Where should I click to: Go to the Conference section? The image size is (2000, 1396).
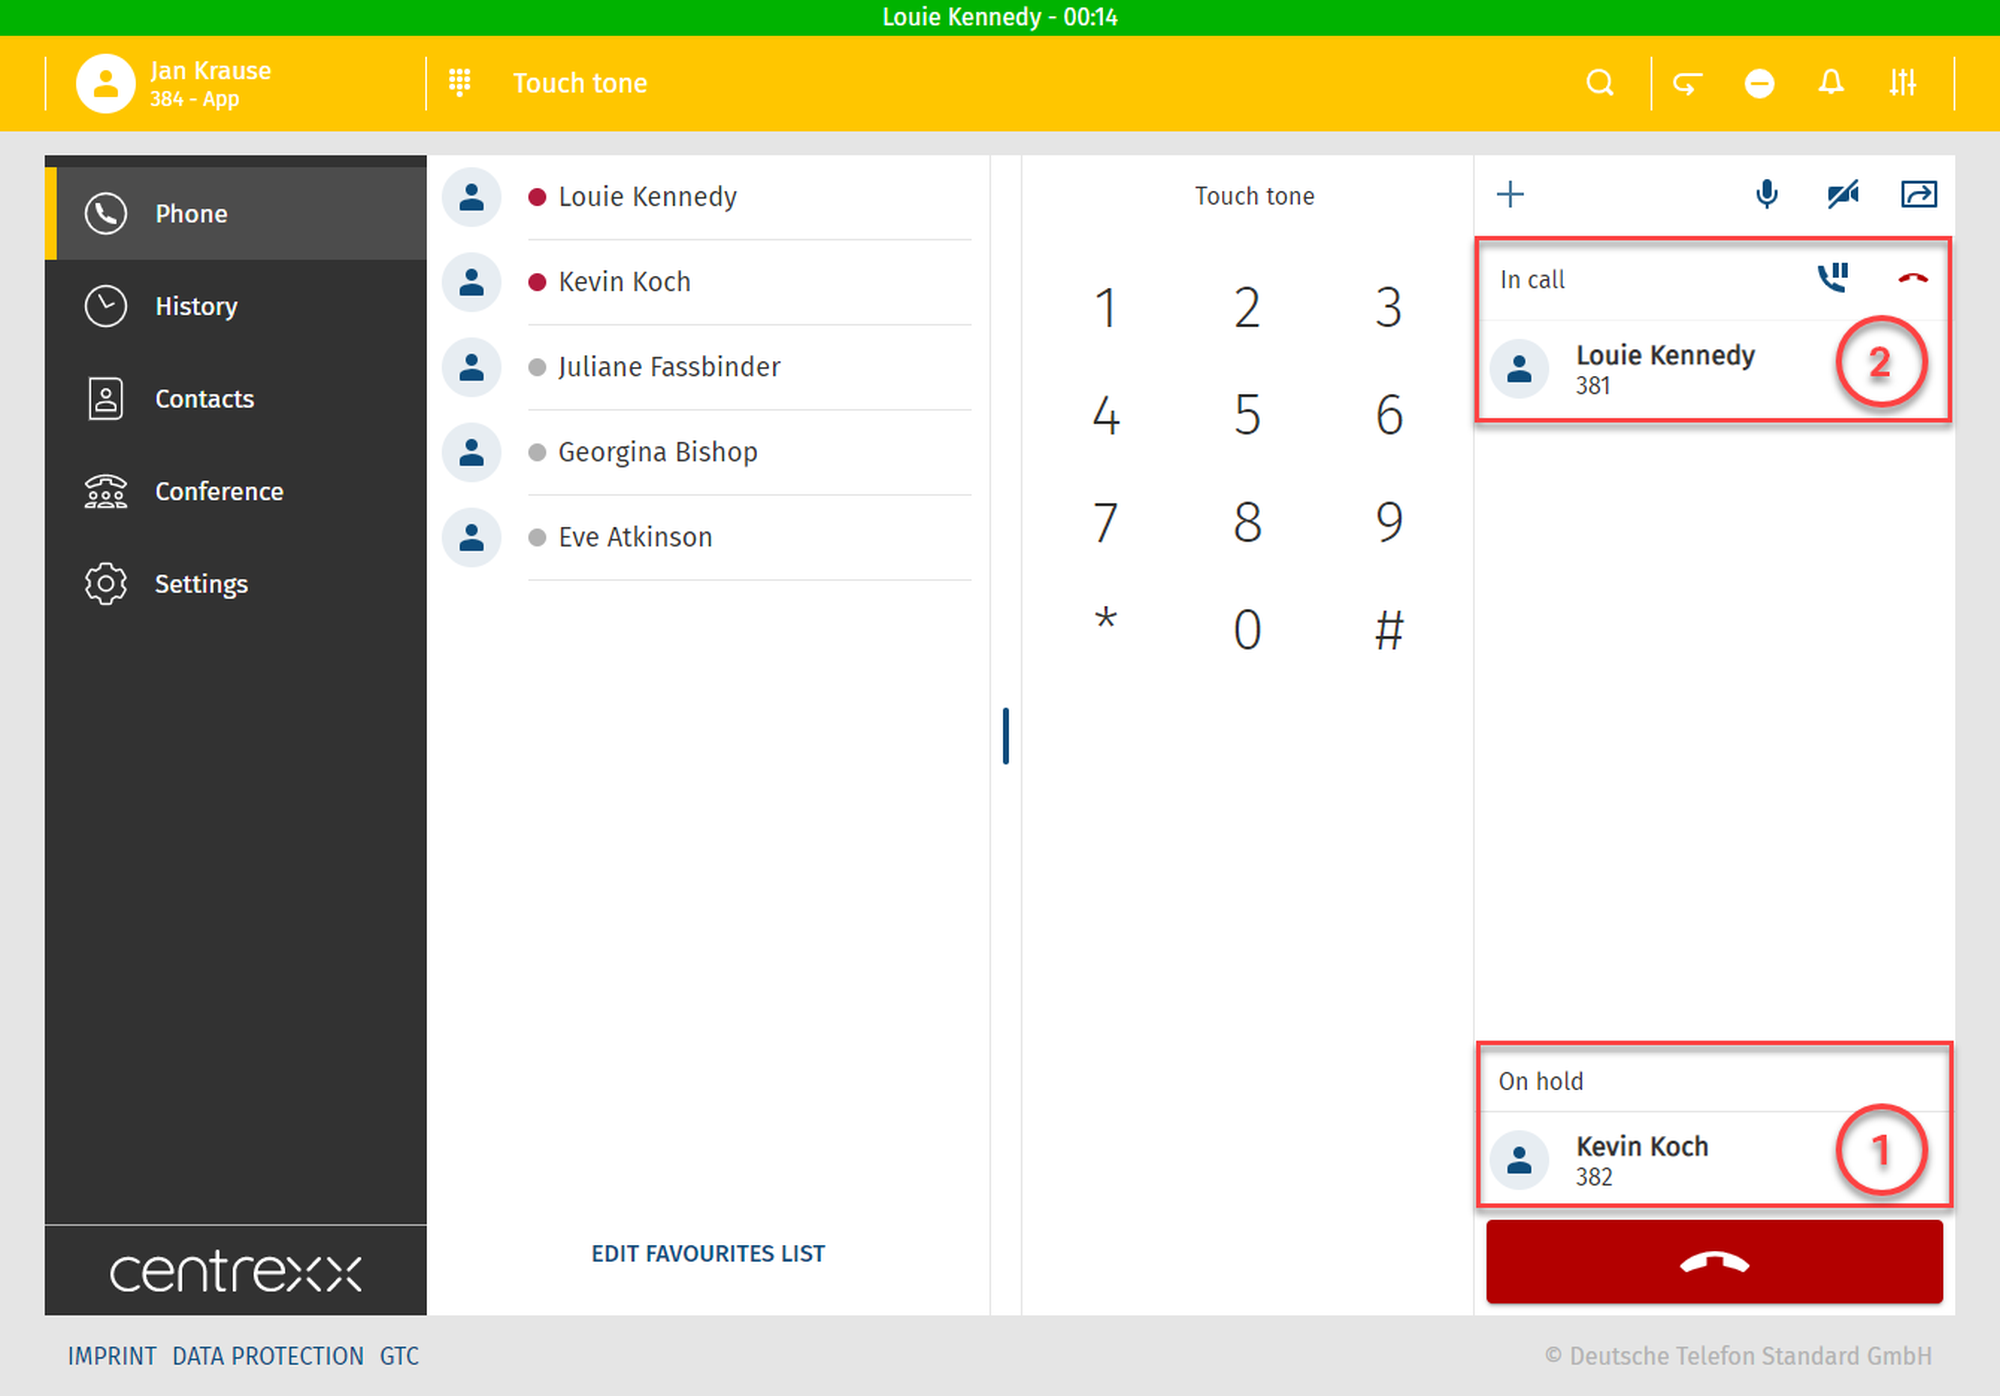(x=218, y=491)
